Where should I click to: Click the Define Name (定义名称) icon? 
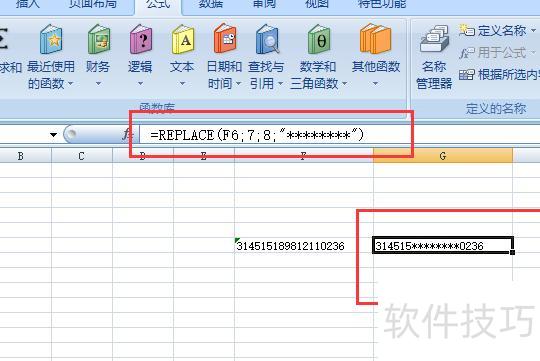point(467,30)
